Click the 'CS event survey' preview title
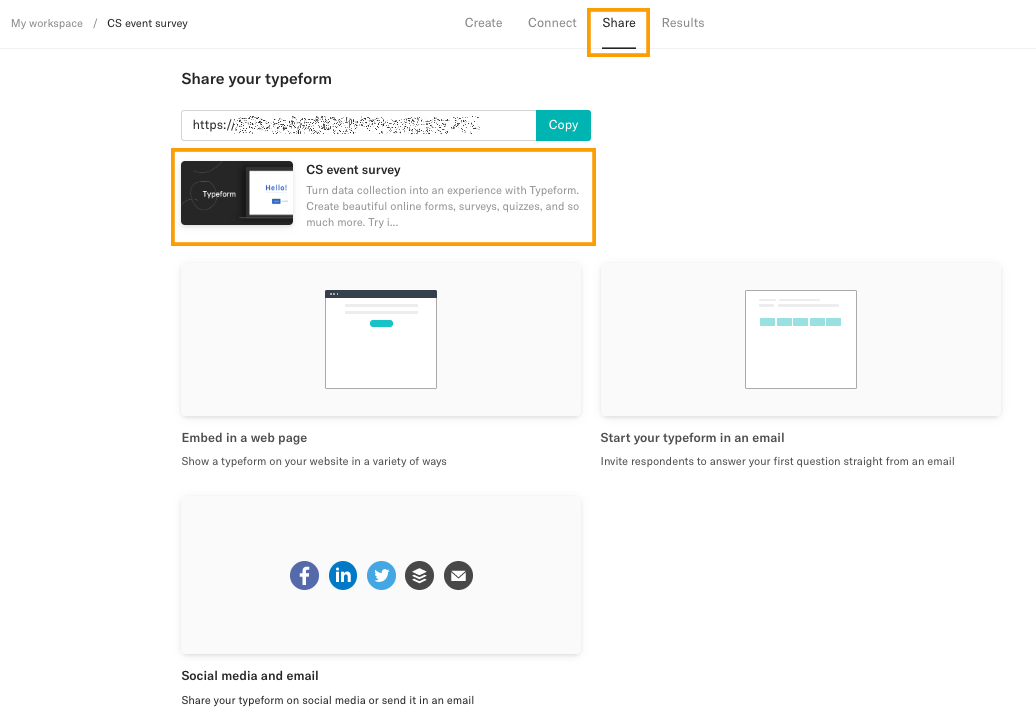The image size is (1036, 728). (x=353, y=170)
